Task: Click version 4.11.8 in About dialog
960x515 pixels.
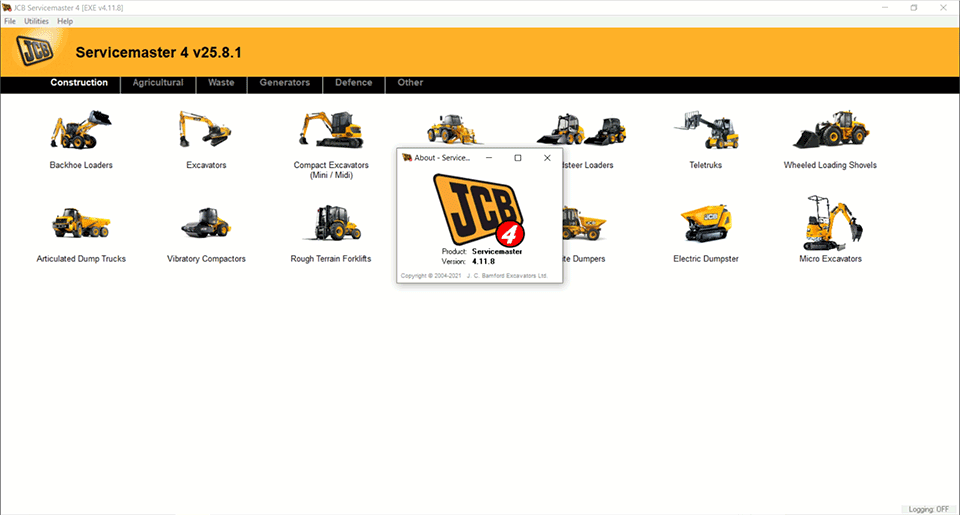Action: pos(483,261)
